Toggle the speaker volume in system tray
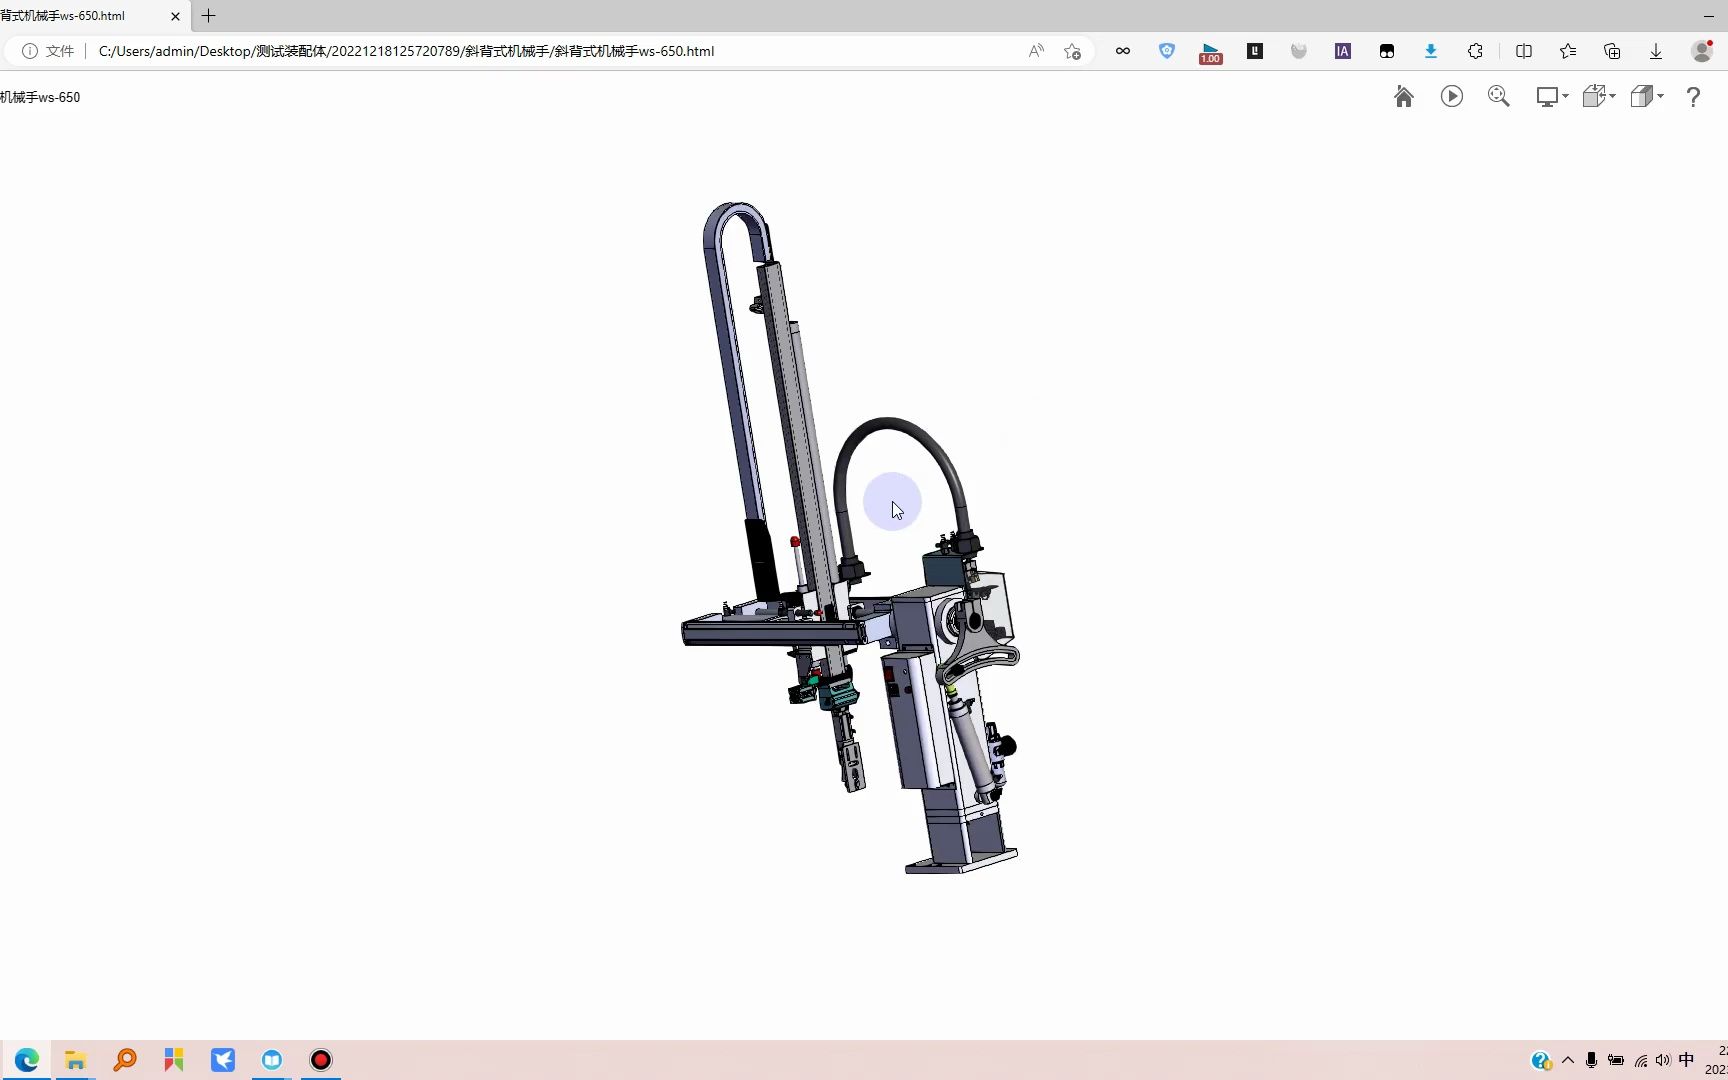 tap(1663, 1060)
